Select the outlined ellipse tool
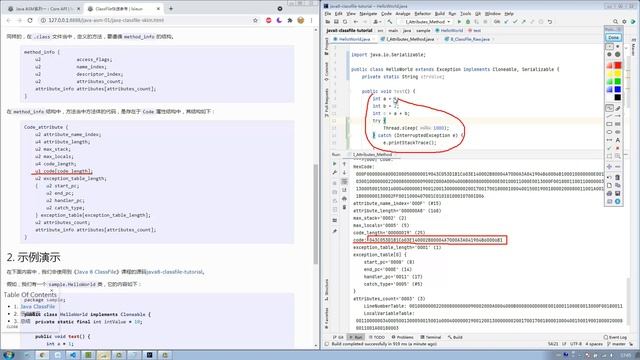 (609, 132)
